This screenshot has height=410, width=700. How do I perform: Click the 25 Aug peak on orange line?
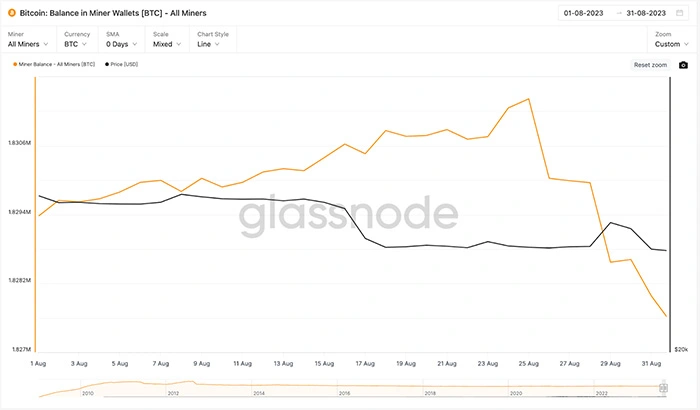pos(529,99)
